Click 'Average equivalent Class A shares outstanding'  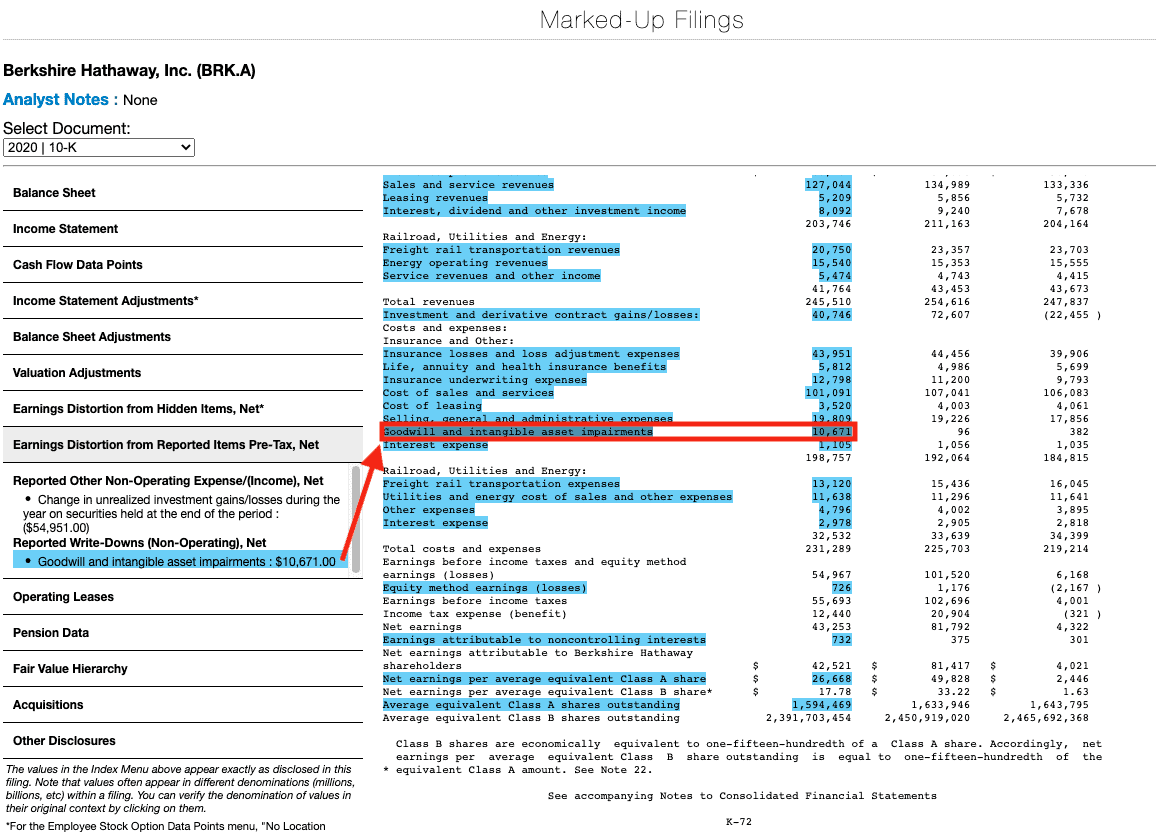531,705
